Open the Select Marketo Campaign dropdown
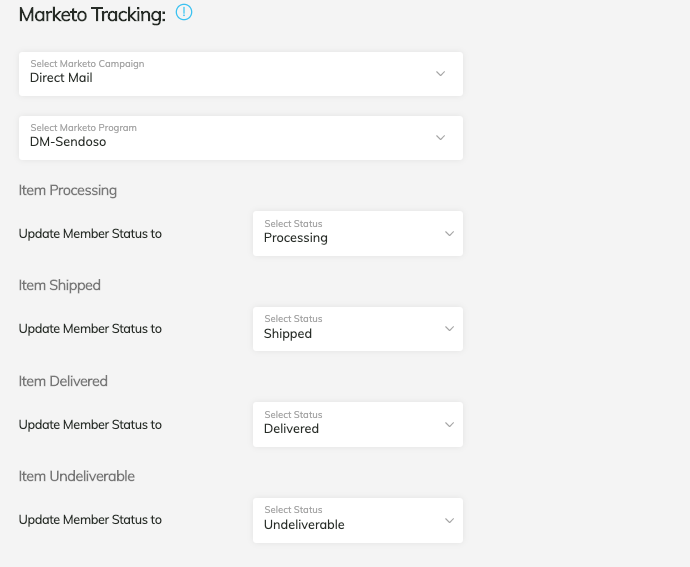Screen dimensions: 690x567 click(x=240, y=74)
